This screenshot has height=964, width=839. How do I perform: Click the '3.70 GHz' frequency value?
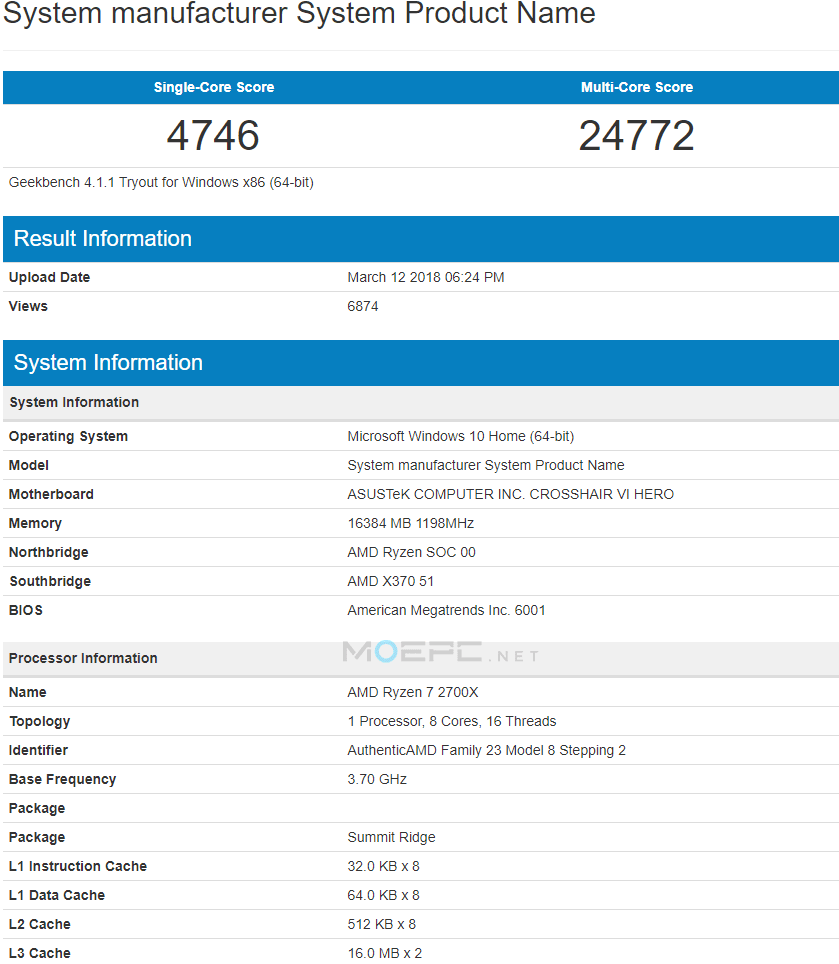[x=377, y=779]
